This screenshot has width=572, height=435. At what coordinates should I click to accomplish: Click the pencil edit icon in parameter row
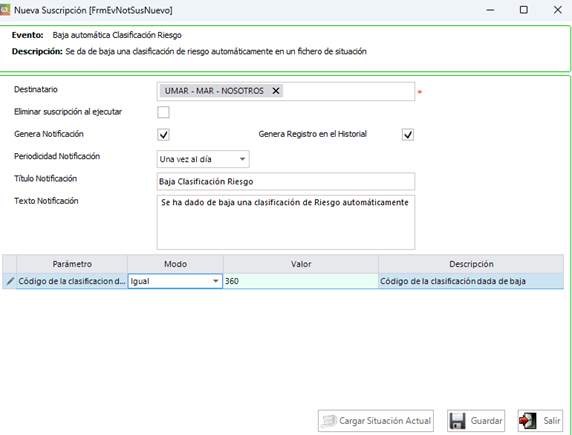click(x=10, y=281)
